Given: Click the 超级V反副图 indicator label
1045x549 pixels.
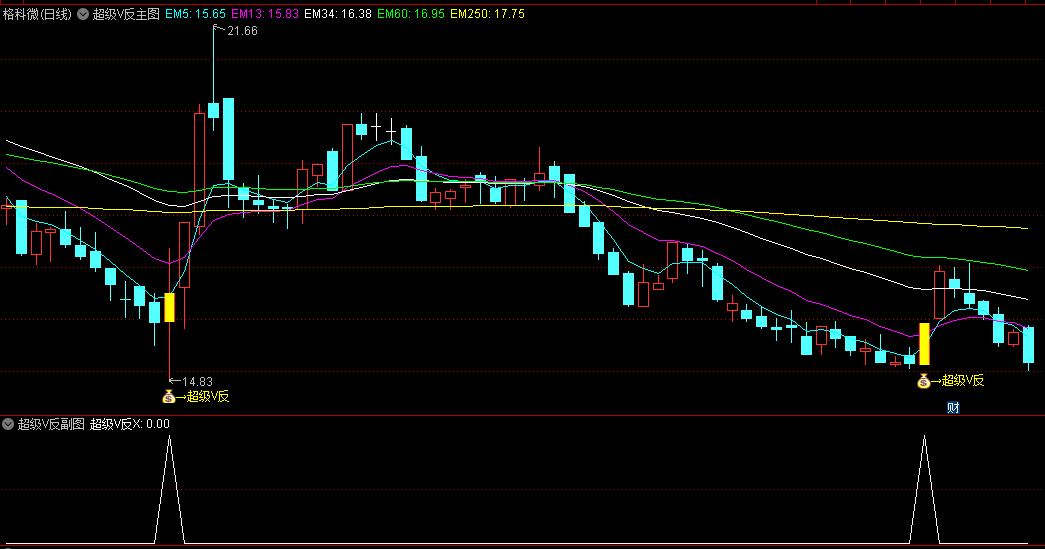Looking at the screenshot, I should (x=51, y=424).
